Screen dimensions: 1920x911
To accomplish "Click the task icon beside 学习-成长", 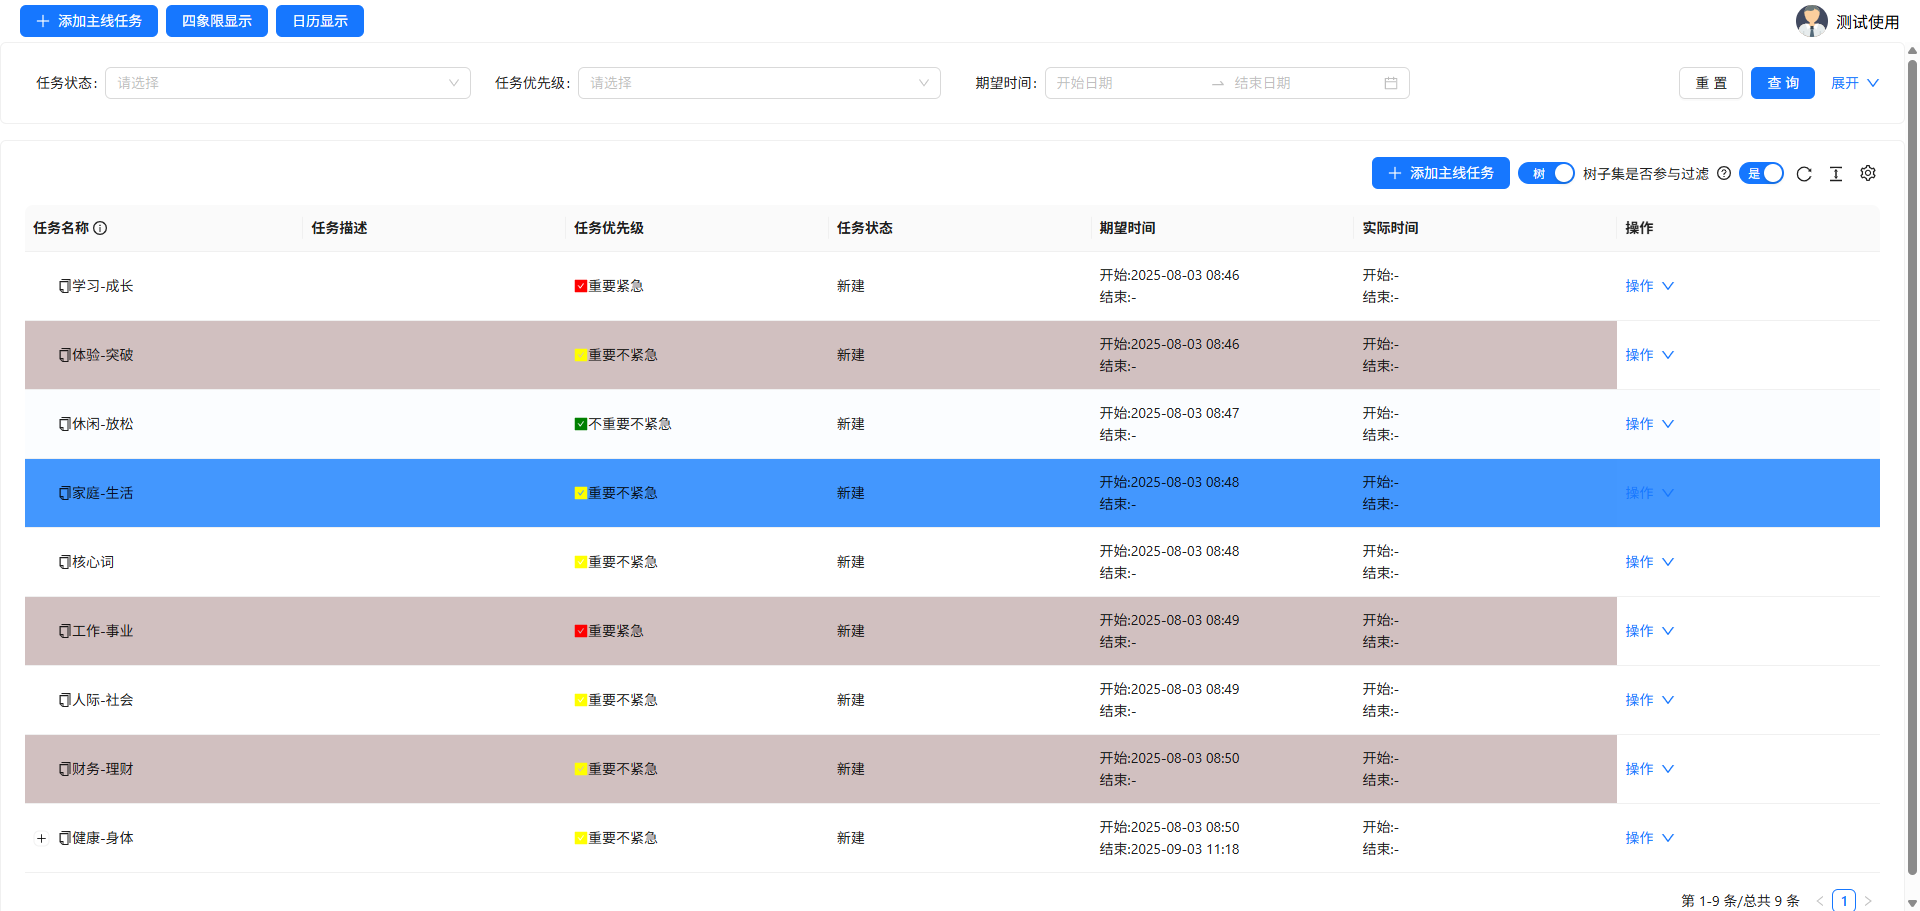I will tap(63, 285).
